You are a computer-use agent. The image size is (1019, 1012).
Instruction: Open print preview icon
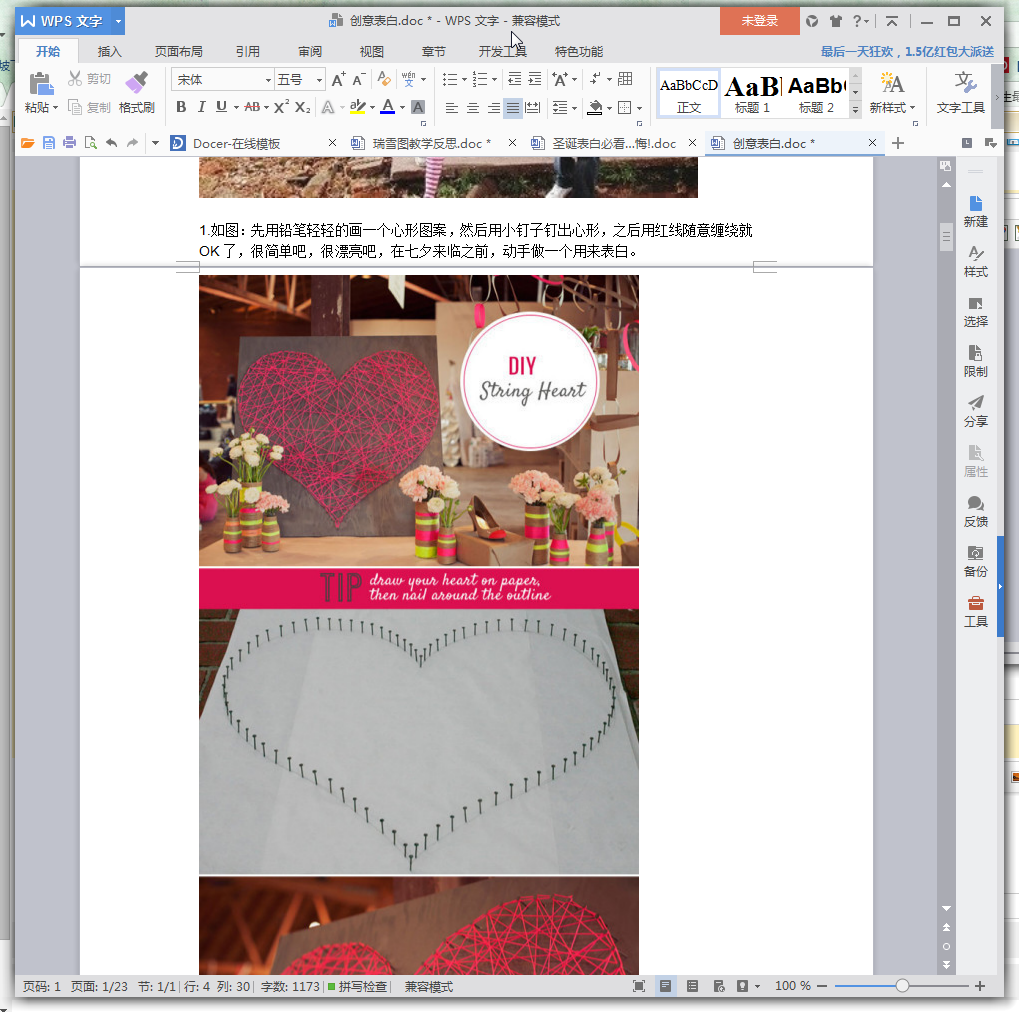[90, 143]
